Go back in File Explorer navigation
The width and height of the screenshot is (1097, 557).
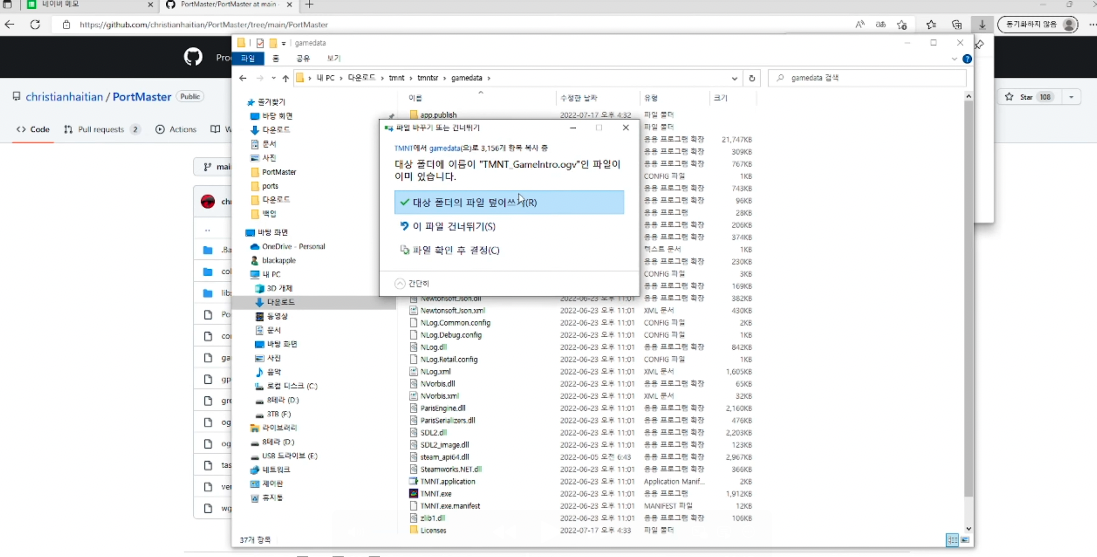(x=243, y=78)
